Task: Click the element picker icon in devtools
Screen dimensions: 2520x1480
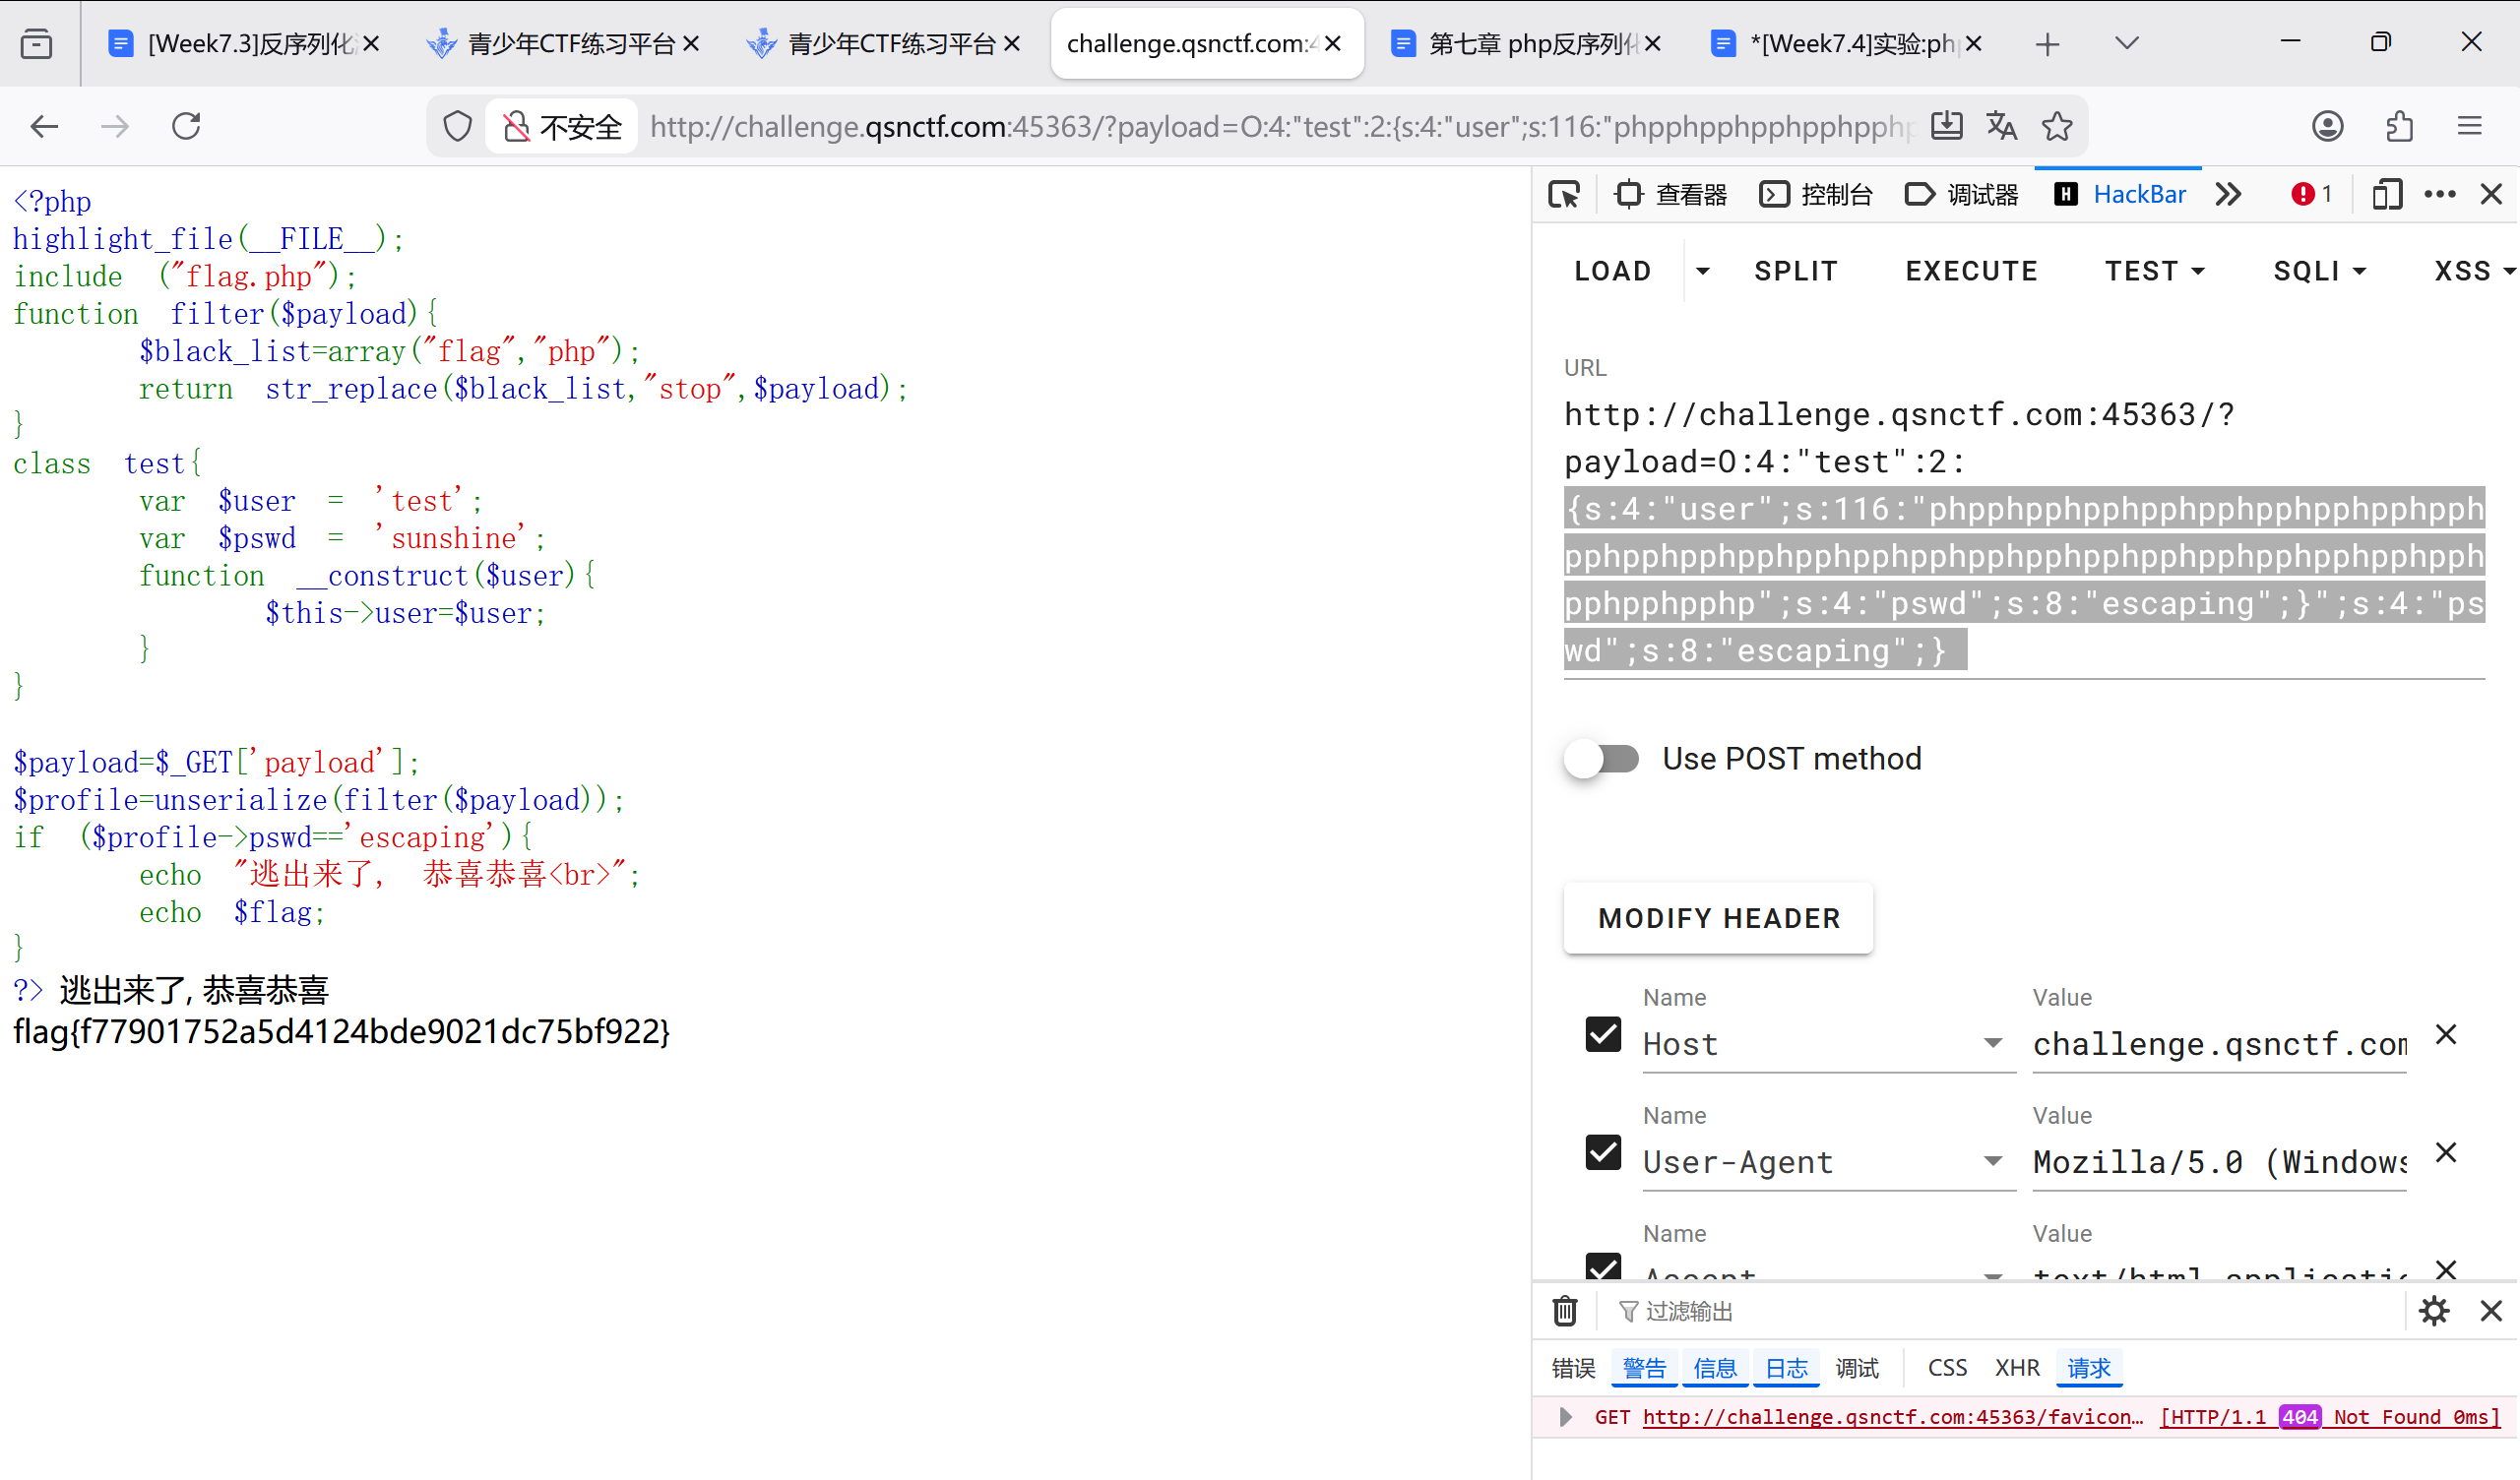Action: point(1564,194)
